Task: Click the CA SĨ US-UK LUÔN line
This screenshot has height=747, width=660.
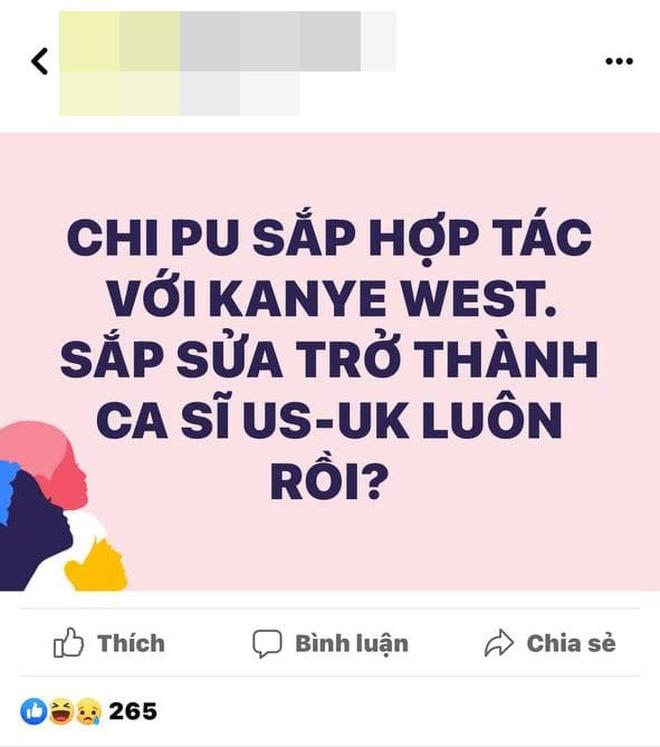Action: click(x=330, y=420)
